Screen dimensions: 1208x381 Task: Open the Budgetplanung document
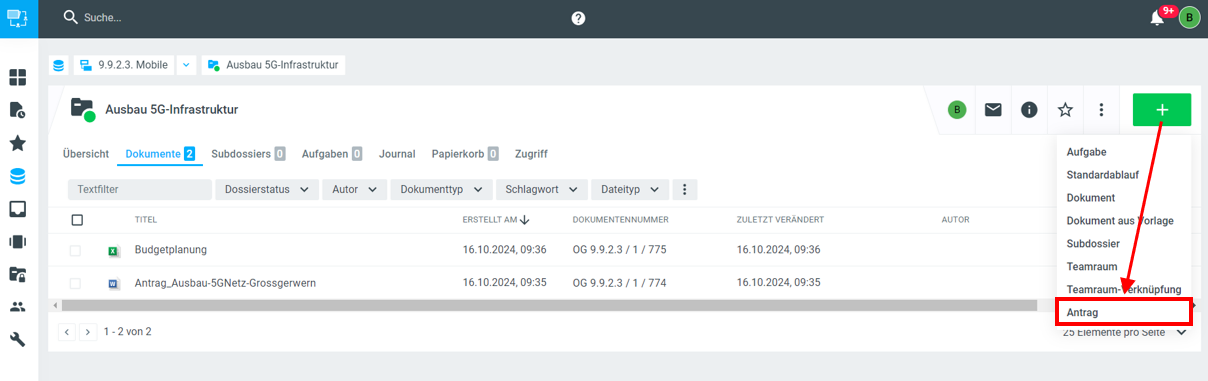click(x=171, y=250)
